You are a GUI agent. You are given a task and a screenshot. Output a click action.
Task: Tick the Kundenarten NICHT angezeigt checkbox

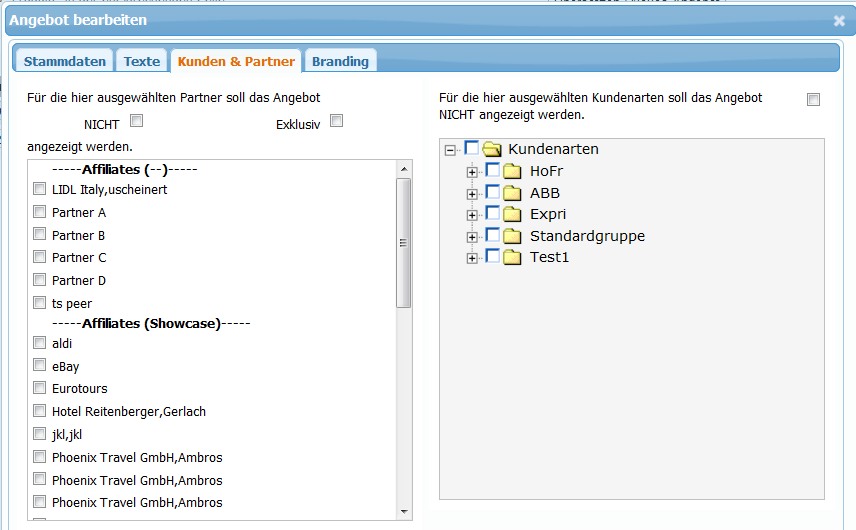point(814,99)
